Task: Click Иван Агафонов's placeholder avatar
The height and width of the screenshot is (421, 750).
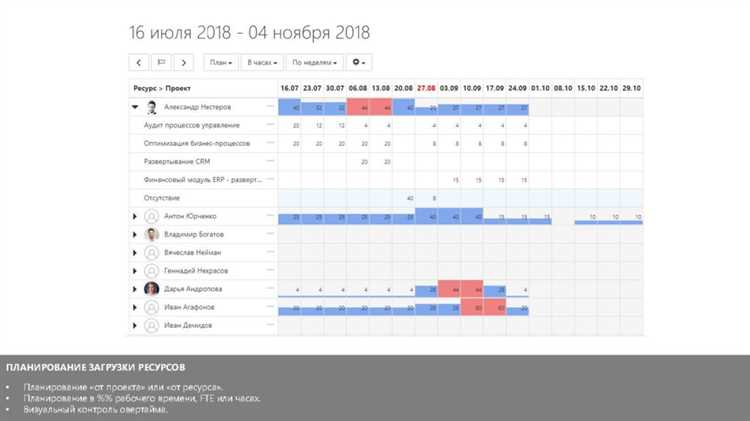Action: pyautogui.click(x=152, y=307)
